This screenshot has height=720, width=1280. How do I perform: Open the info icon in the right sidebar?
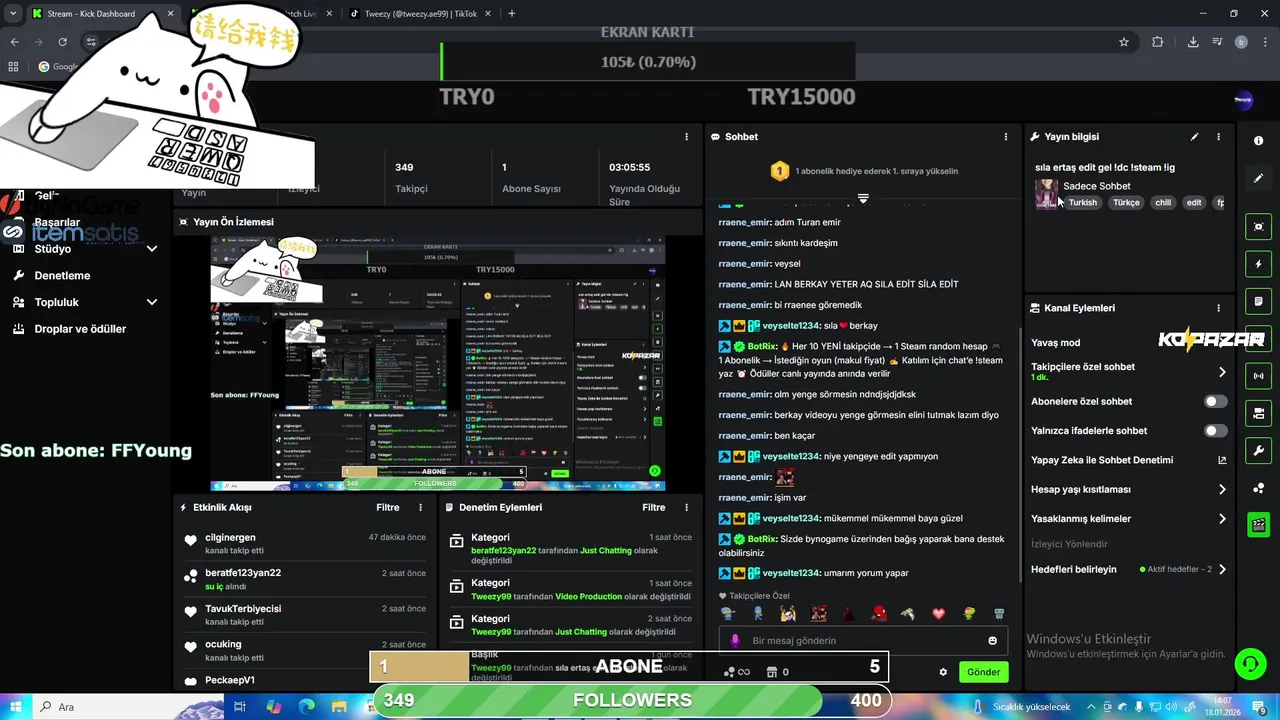[x=1258, y=141]
